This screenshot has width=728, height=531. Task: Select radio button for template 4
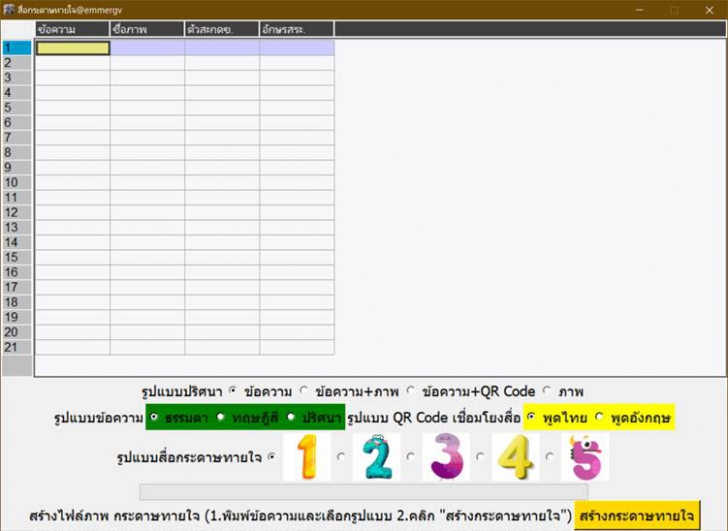click(481, 457)
